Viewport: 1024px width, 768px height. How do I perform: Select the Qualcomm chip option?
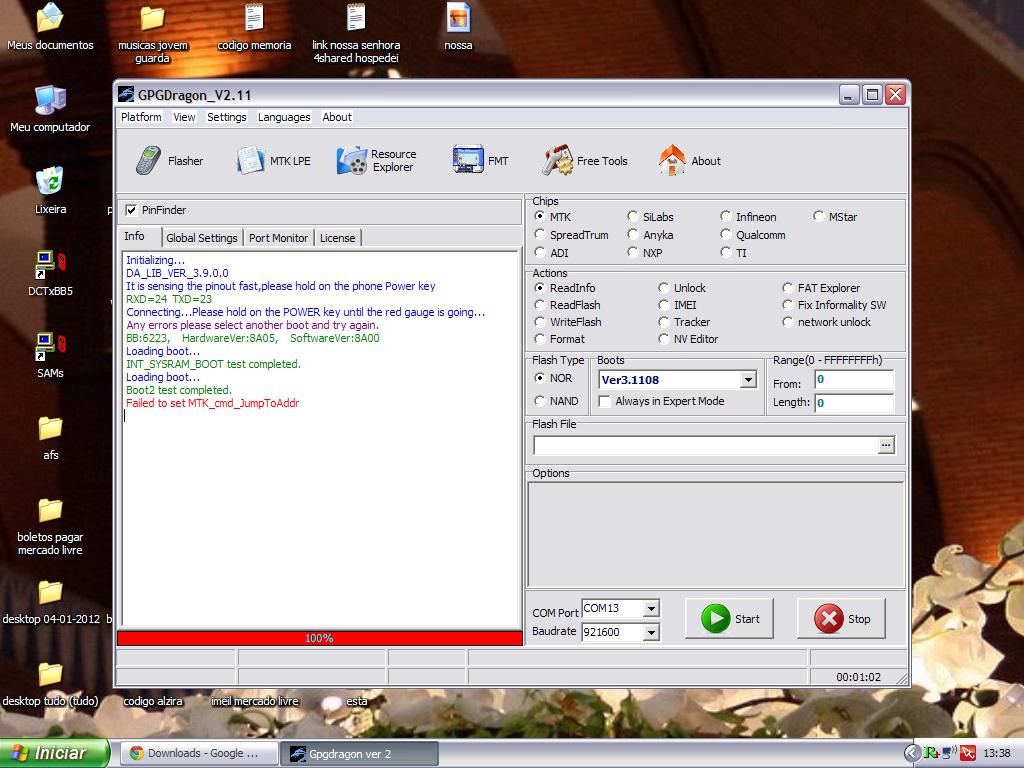click(726, 234)
